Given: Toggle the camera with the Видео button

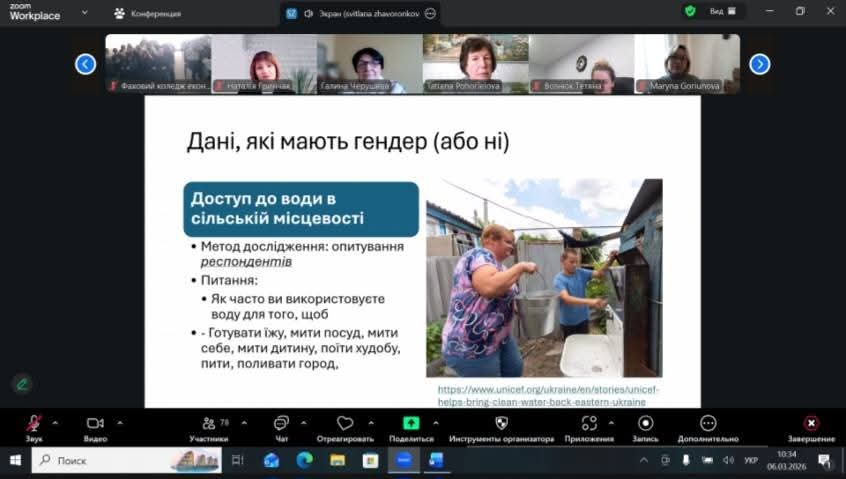Looking at the screenshot, I should [95, 424].
